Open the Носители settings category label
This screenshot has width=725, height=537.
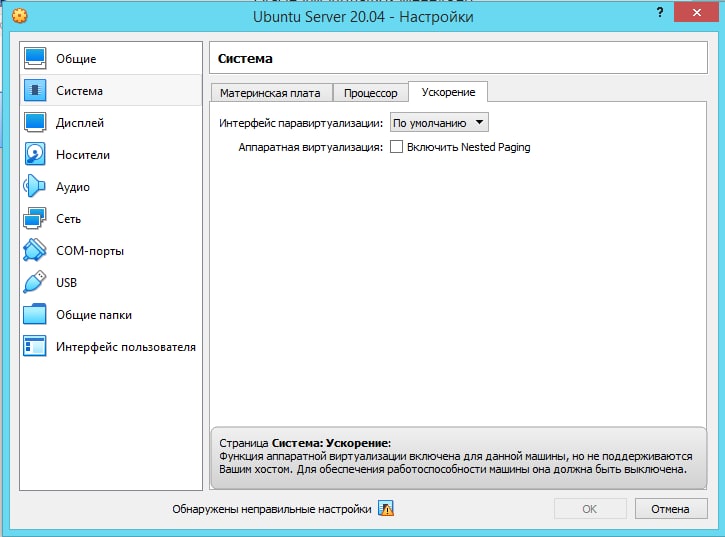[x=83, y=155]
